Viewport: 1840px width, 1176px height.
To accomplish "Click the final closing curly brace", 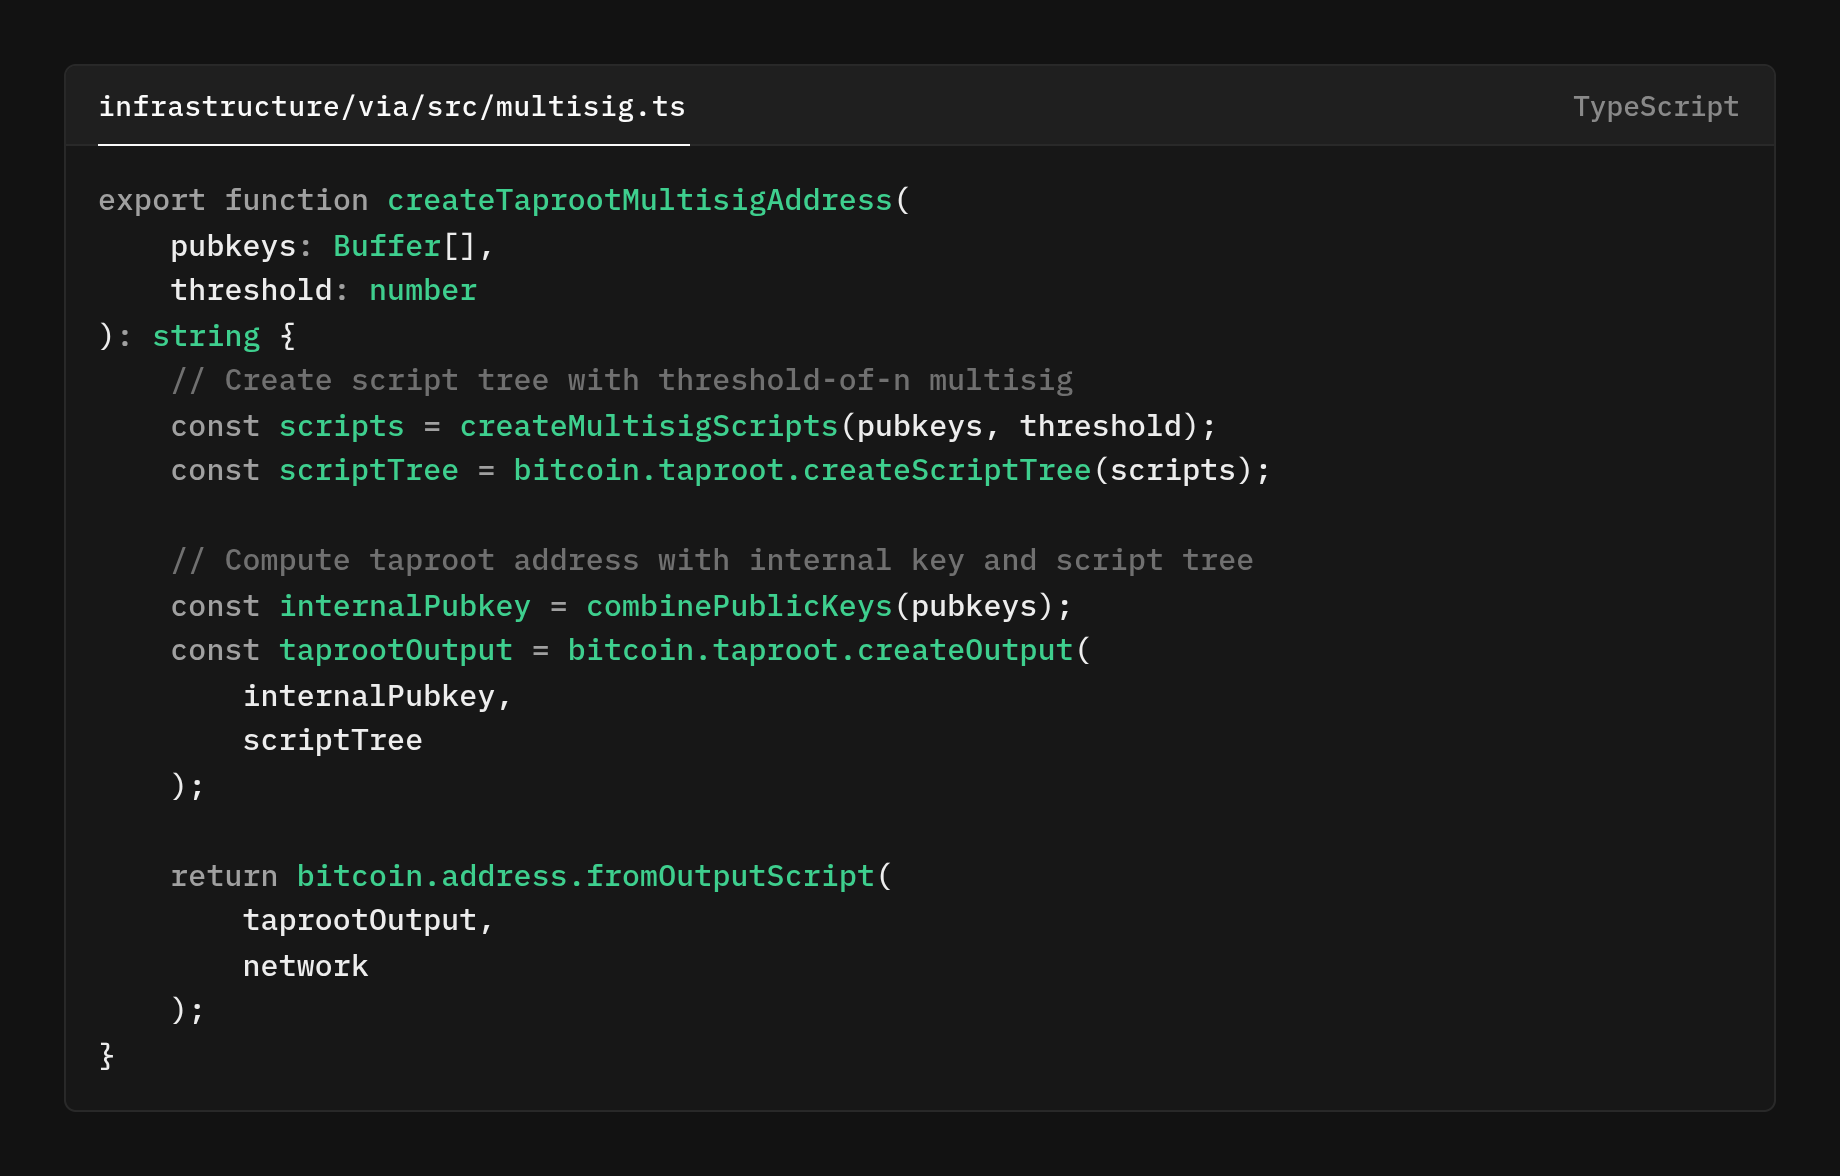I will pos(107,1056).
